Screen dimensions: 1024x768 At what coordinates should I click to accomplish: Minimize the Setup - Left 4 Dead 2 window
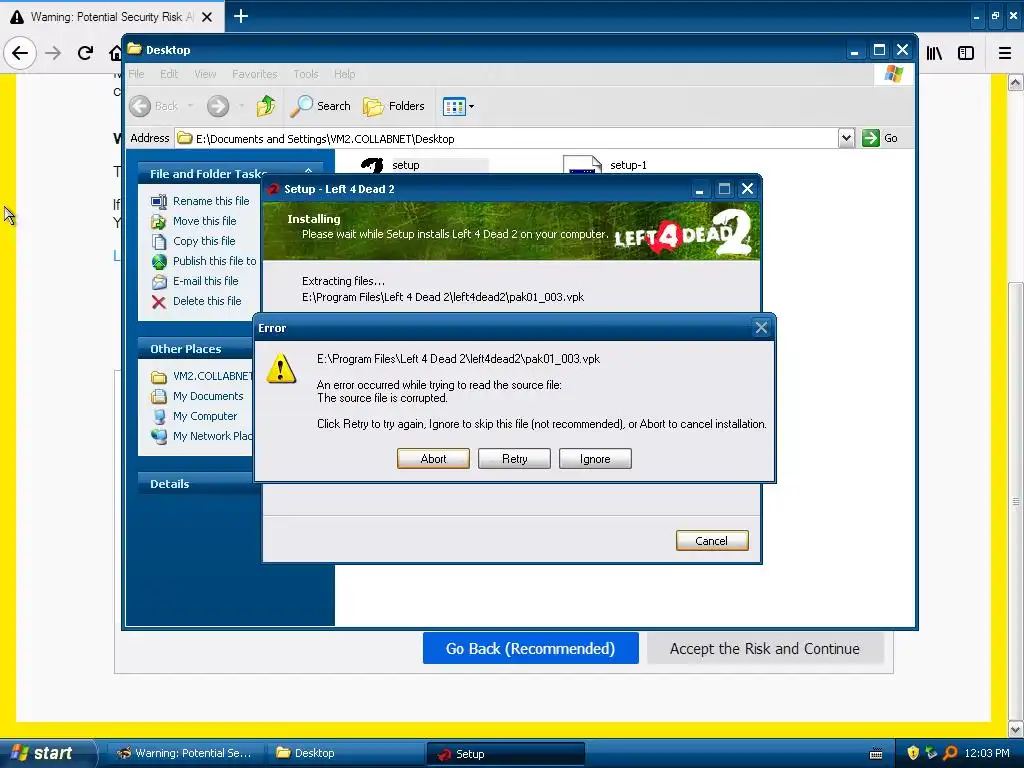pos(699,189)
